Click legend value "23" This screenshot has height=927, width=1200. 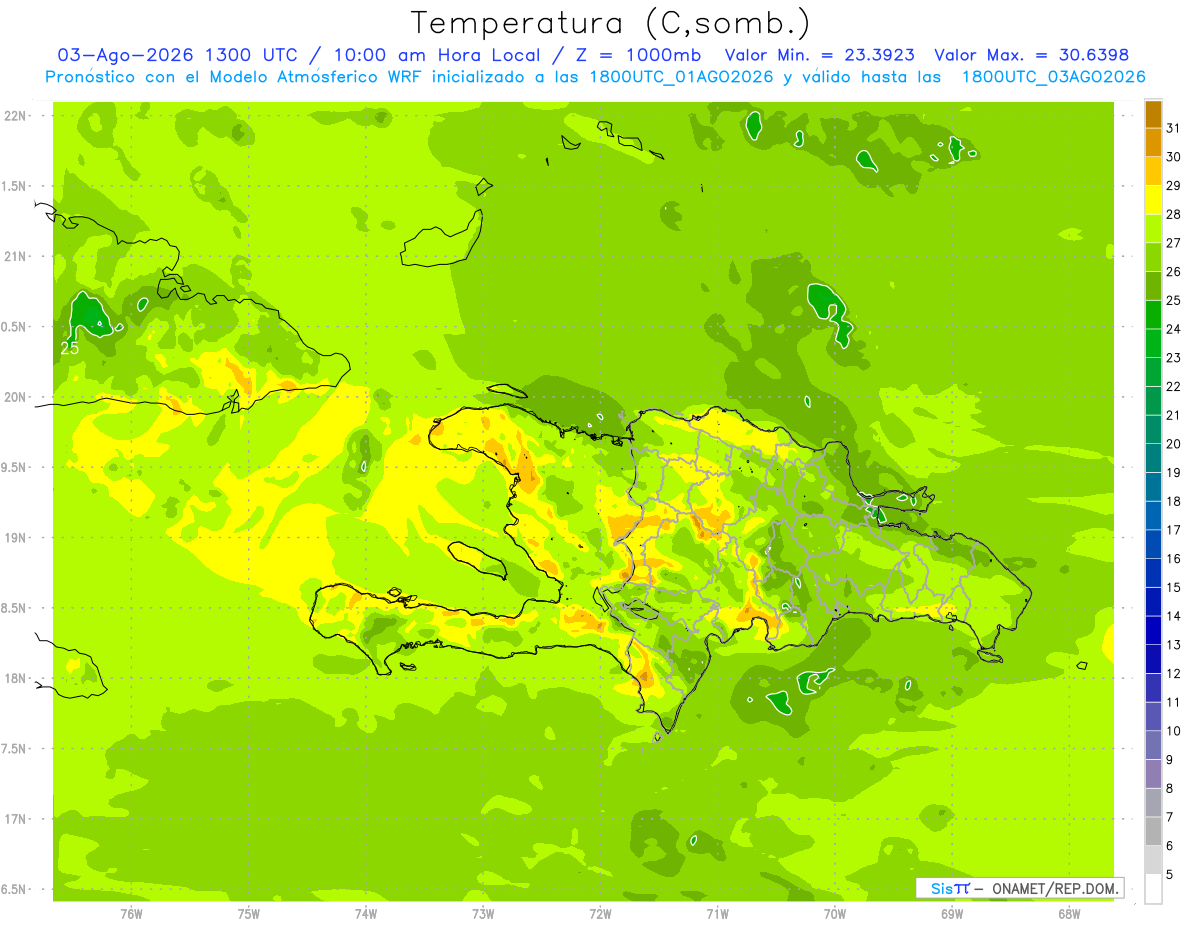click(1174, 358)
